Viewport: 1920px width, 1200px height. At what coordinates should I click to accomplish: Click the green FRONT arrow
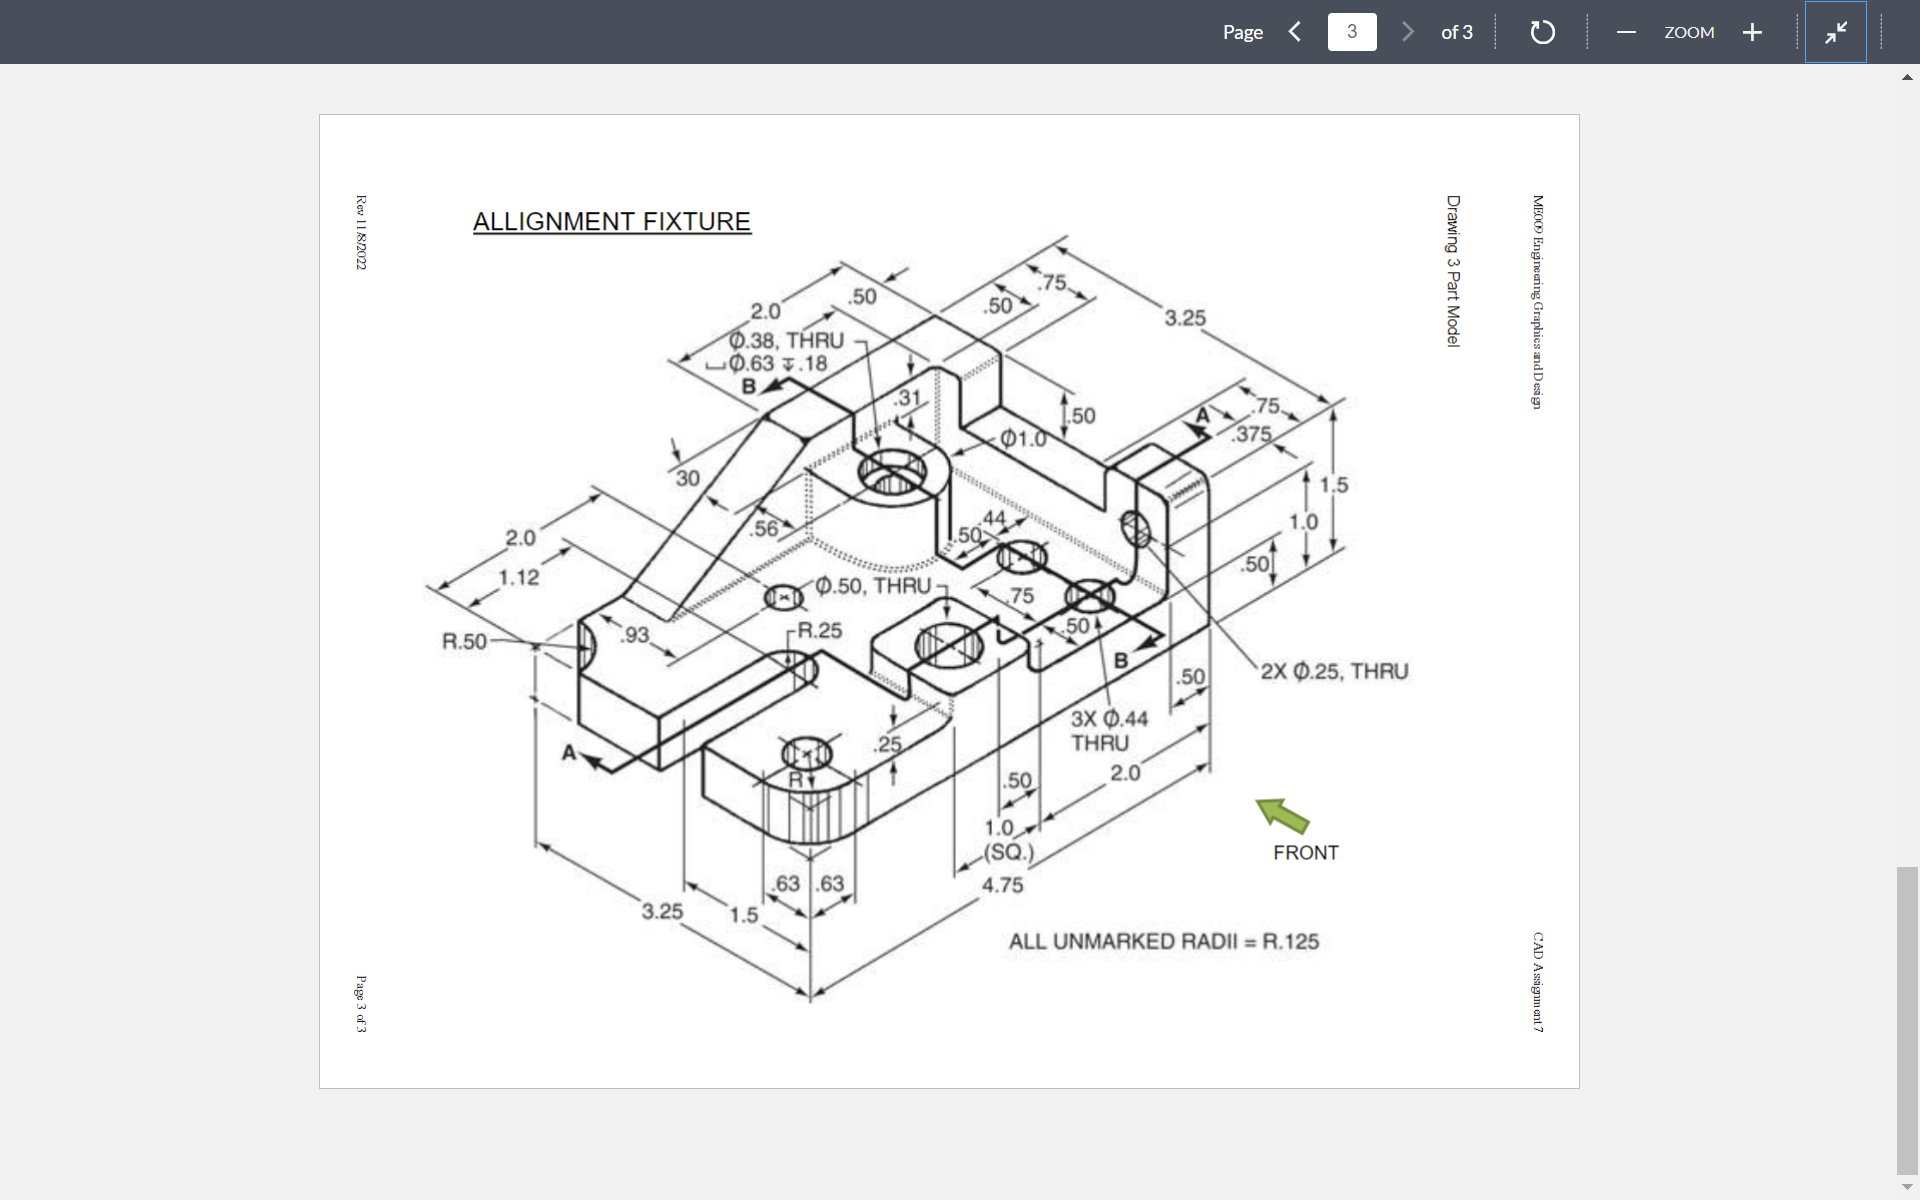(1283, 818)
